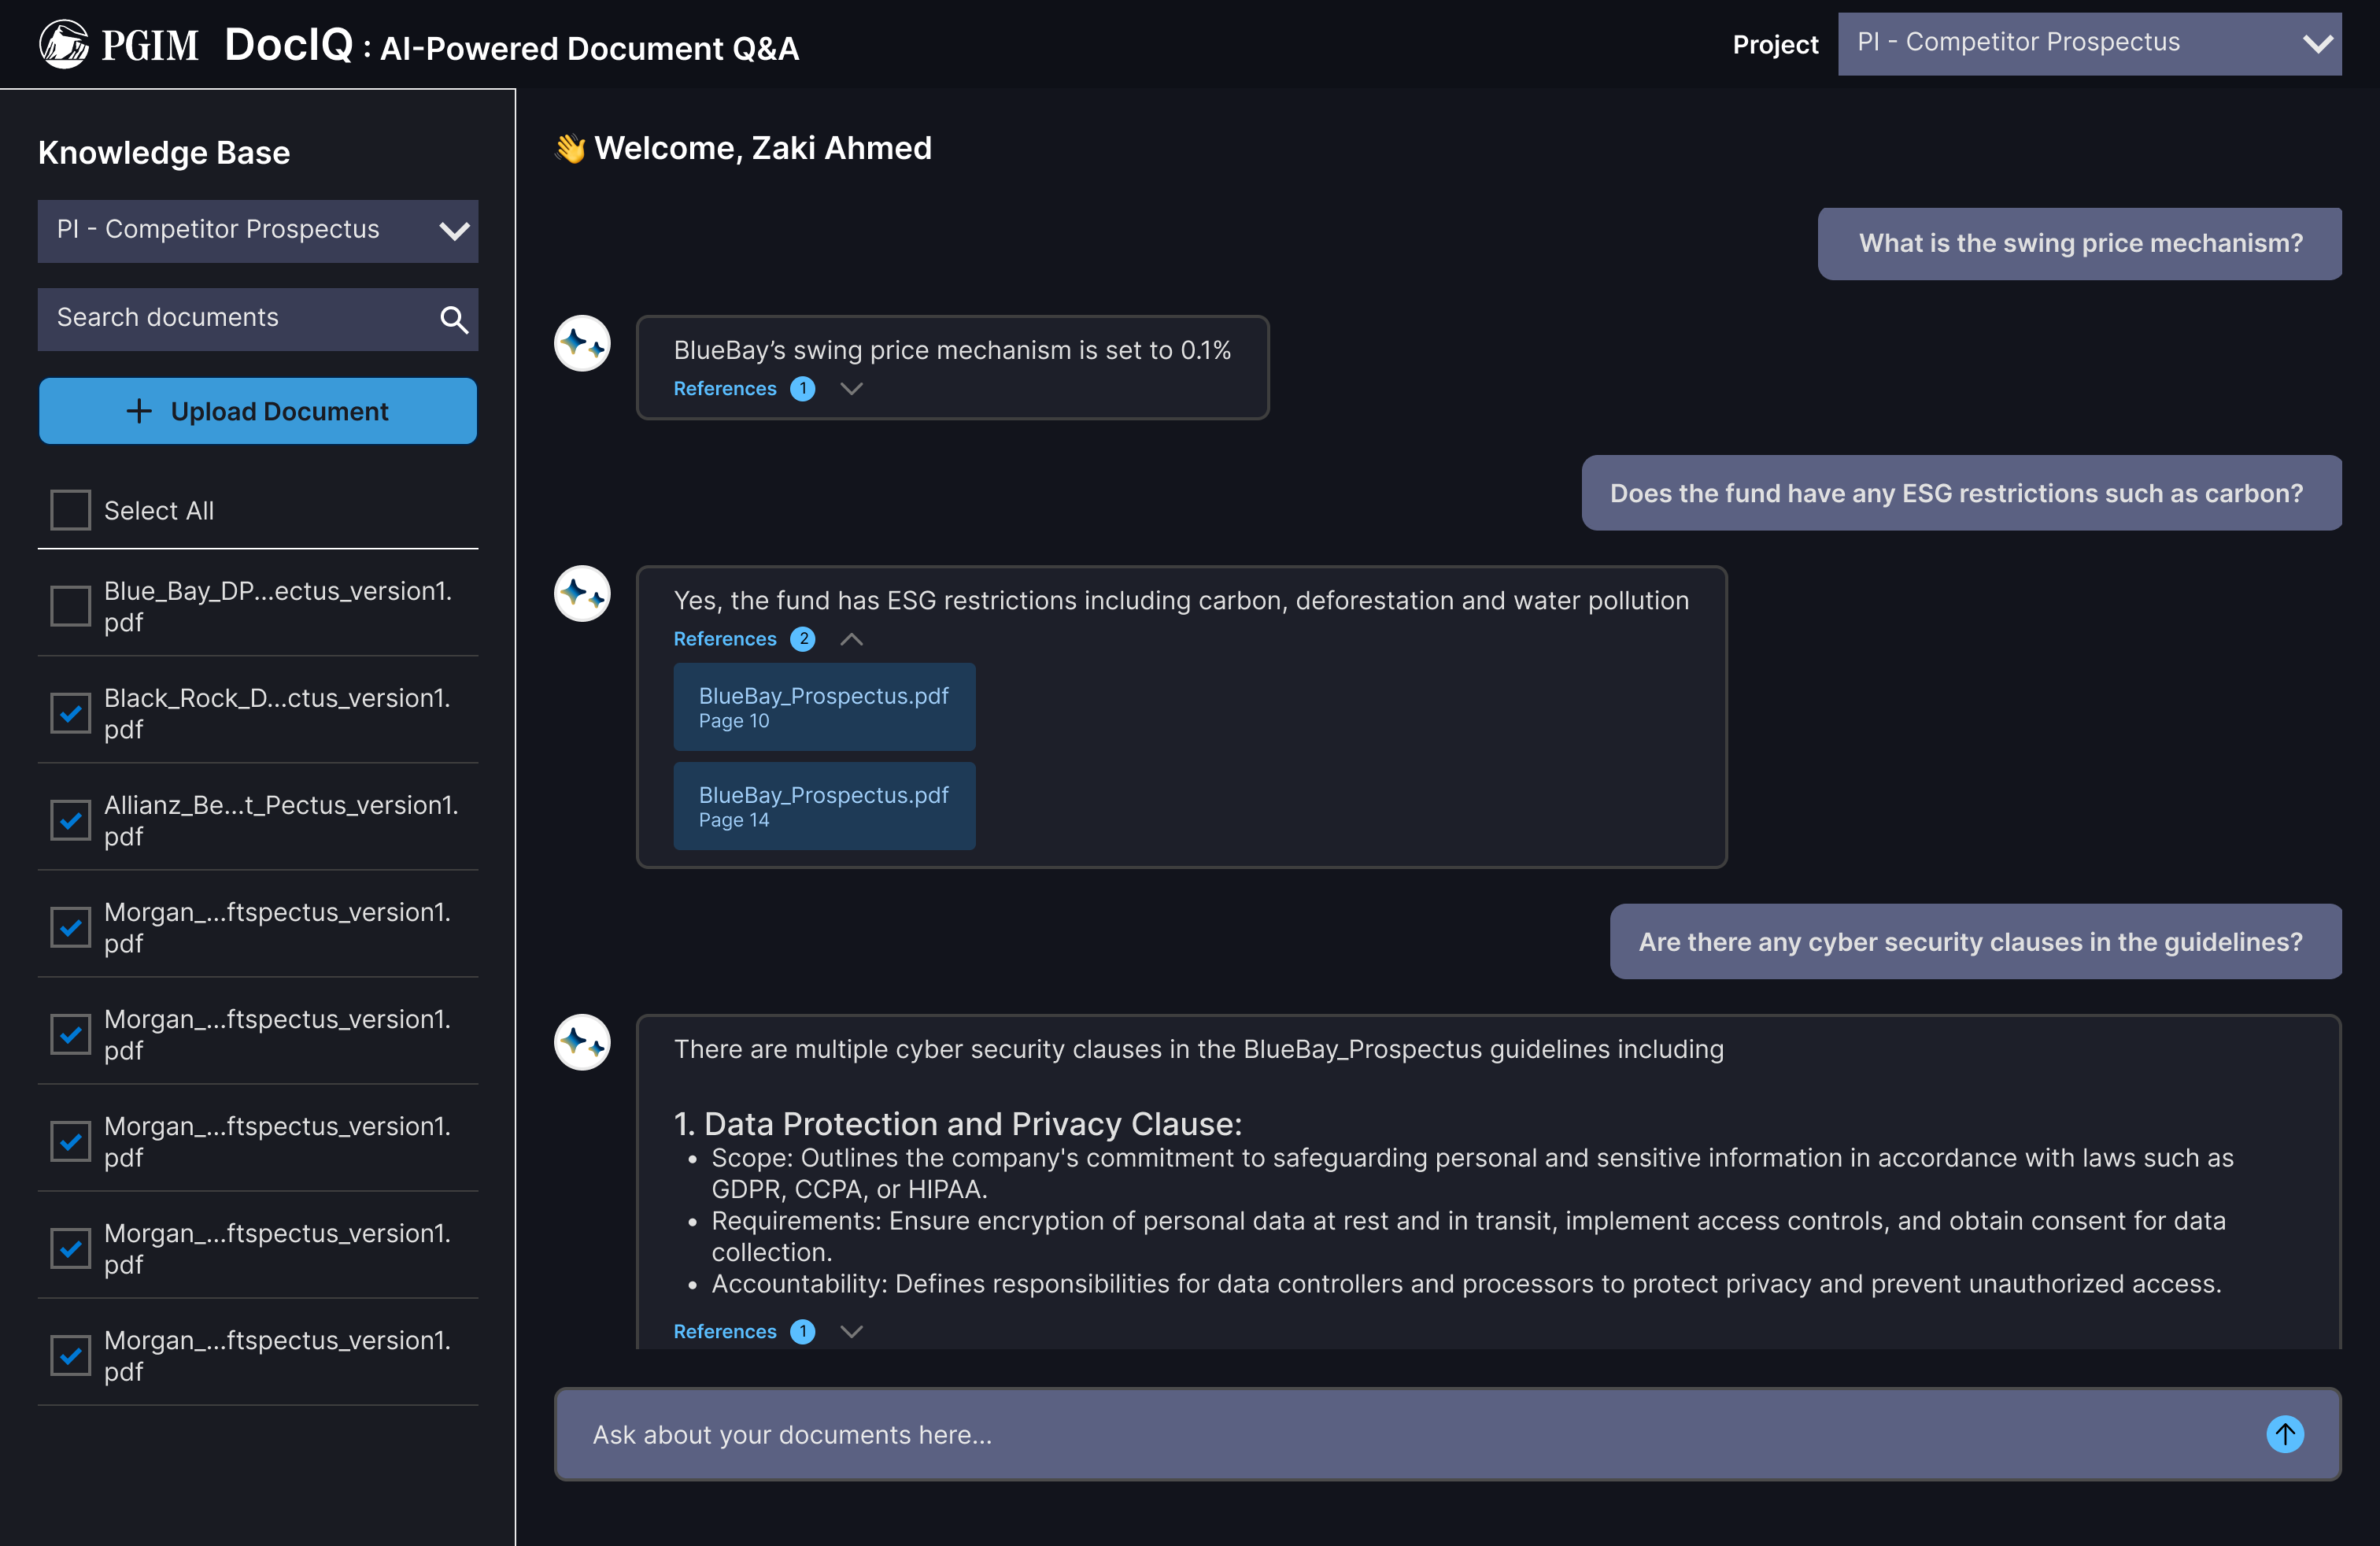Open BlueBay_Prospectus.pdf Page 10 reference
Image resolution: width=2380 pixels, height=1546 pixels.
[824, 706]
